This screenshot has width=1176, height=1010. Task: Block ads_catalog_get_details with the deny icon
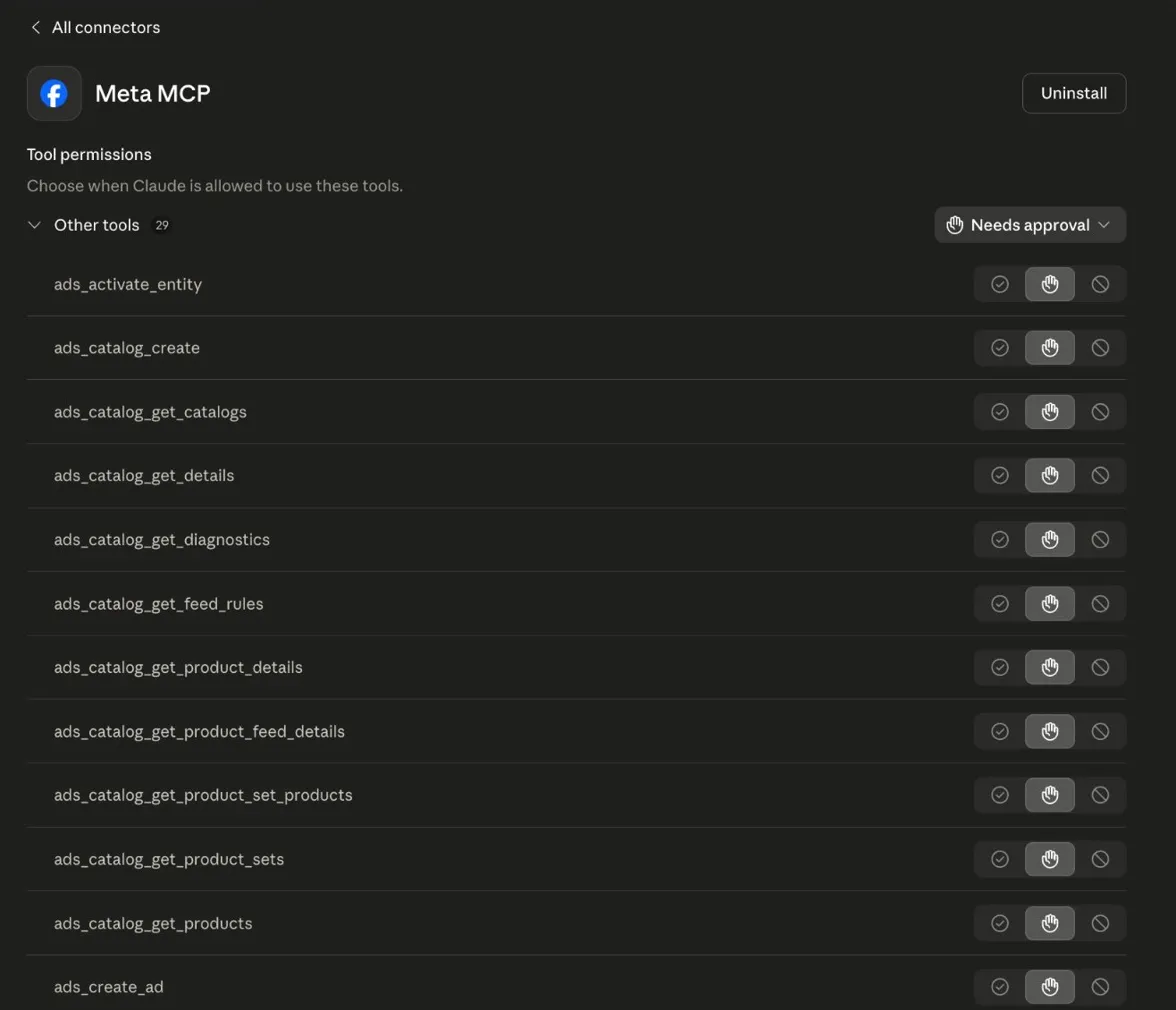(1100, 476)
